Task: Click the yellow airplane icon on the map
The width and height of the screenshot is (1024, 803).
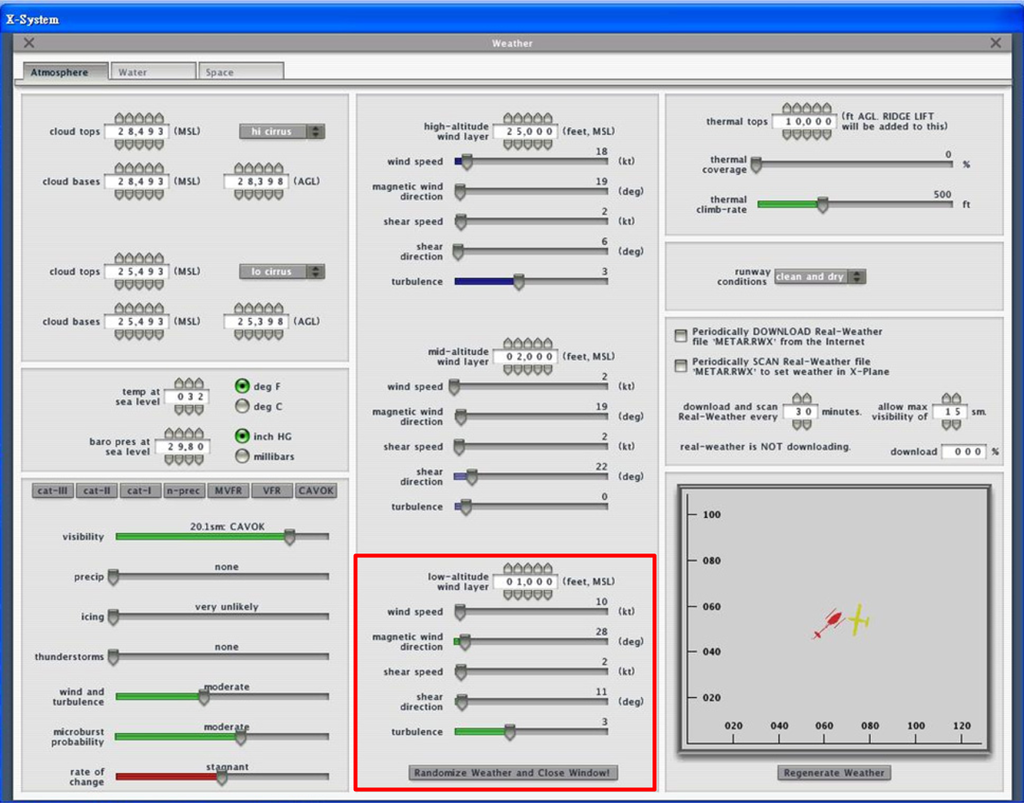Action: coord(858,622)
